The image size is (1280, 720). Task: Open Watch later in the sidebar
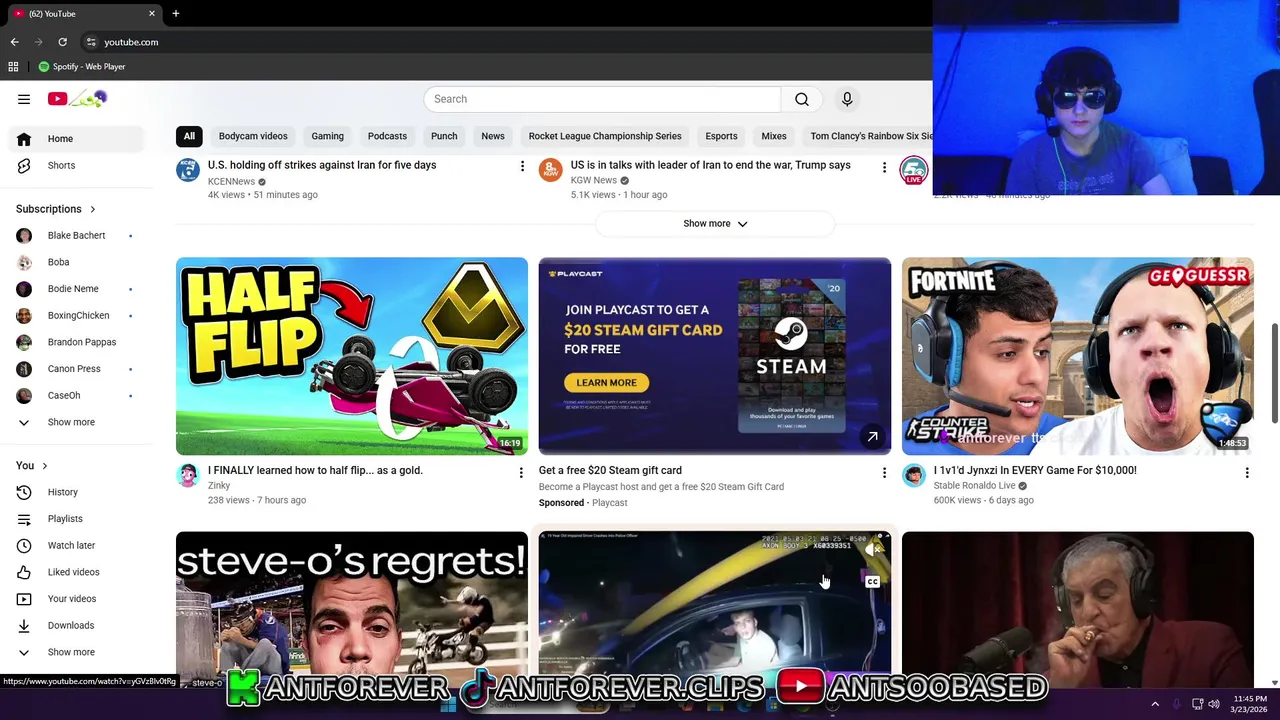pyautogui.click(x=75, y=545)
